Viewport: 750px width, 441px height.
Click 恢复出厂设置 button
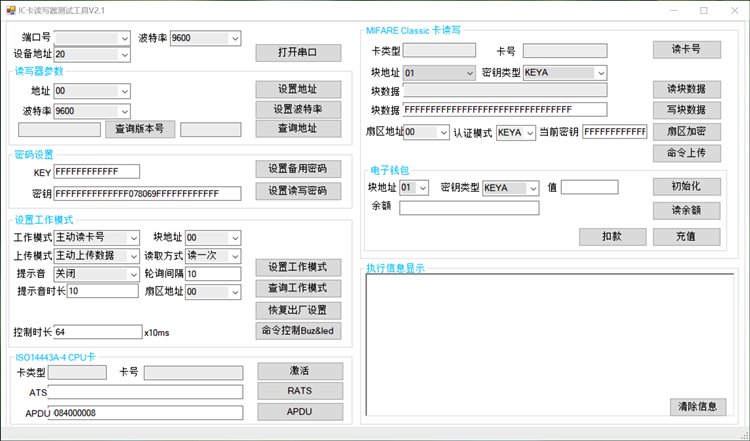tap(298, 309)
